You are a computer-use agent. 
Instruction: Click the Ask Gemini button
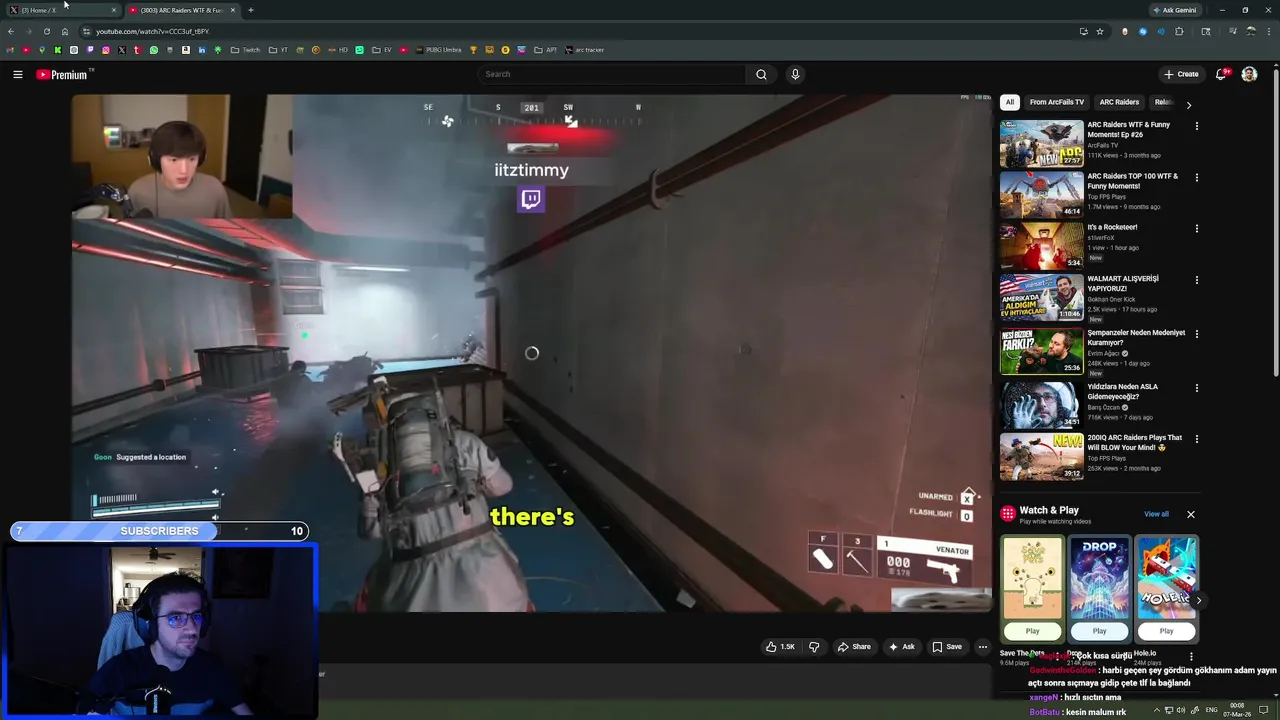pos(1174,10)
